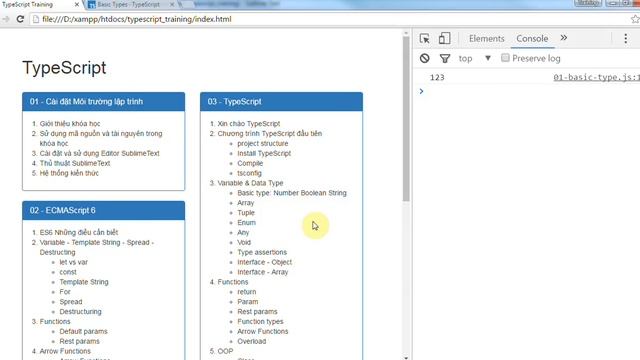The height and width of the screenshot is (360, 640).
Task: Open Interface - Object link
Action: click(x=264, y=262)
